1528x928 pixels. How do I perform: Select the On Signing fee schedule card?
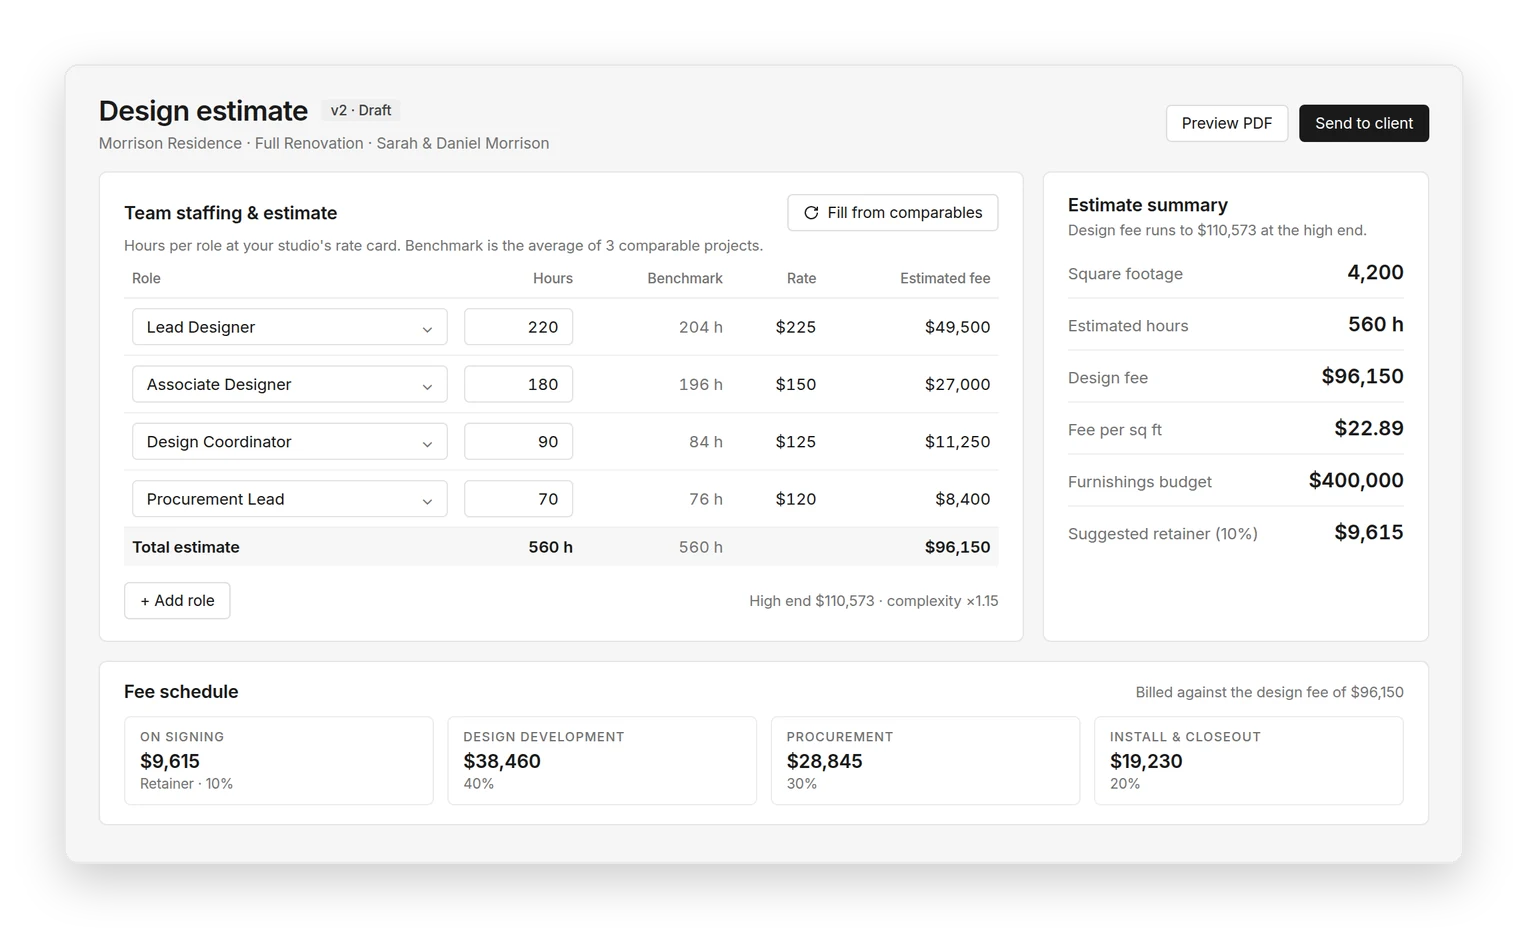click(278, 760)
